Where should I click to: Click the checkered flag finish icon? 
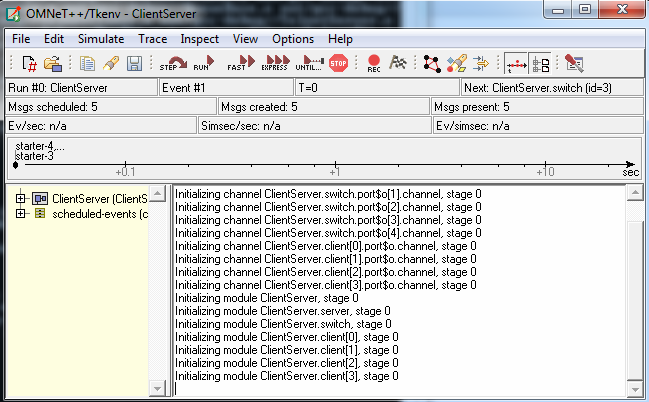pyautogui.click(x=398, y=63)
